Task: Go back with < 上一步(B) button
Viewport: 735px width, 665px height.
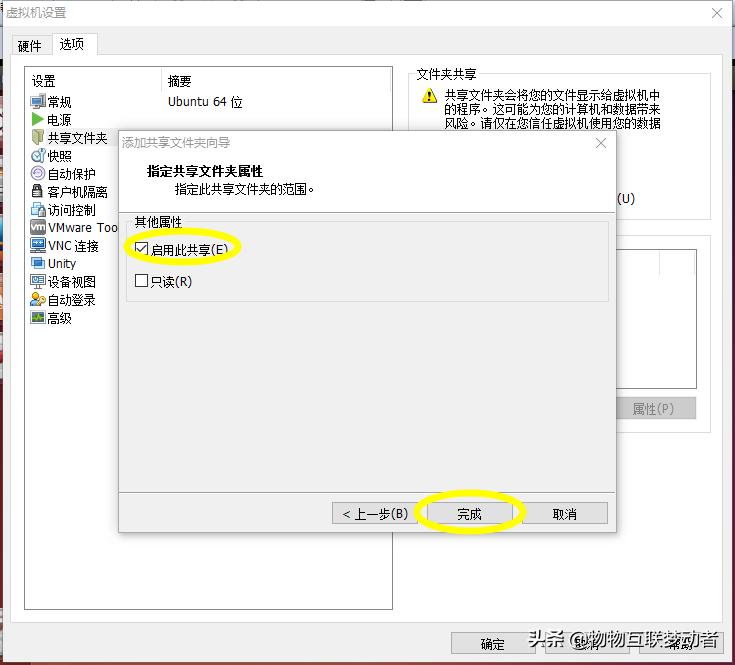Action: (x=375, y=514)
